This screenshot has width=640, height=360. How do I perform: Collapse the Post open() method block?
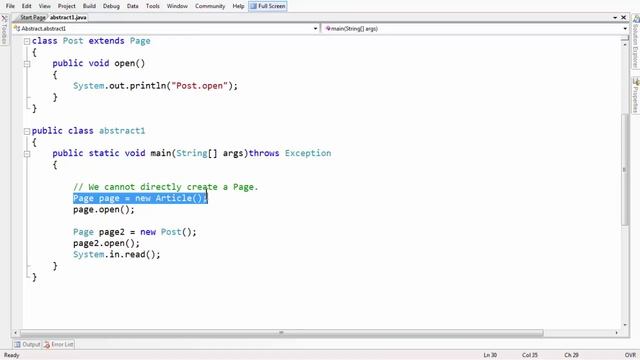coord(27,64)
